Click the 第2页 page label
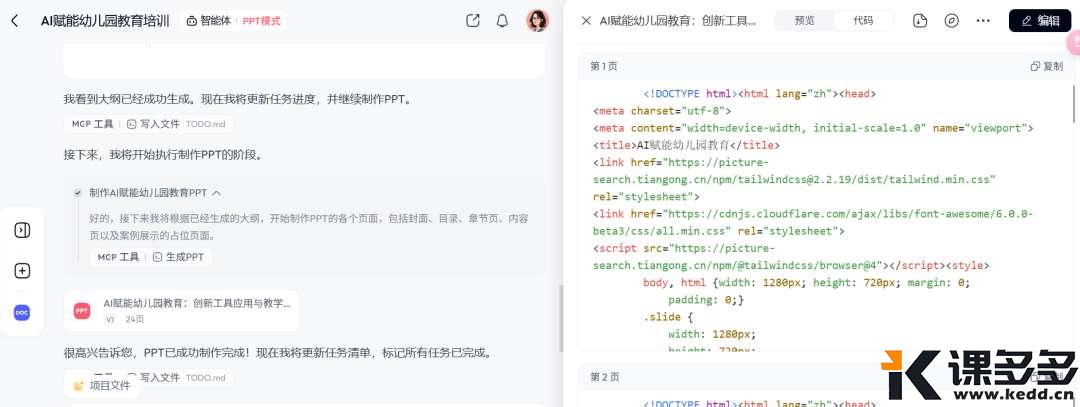Image resolution: width=1080 pixels, height=407 pixels. (604, 377)
